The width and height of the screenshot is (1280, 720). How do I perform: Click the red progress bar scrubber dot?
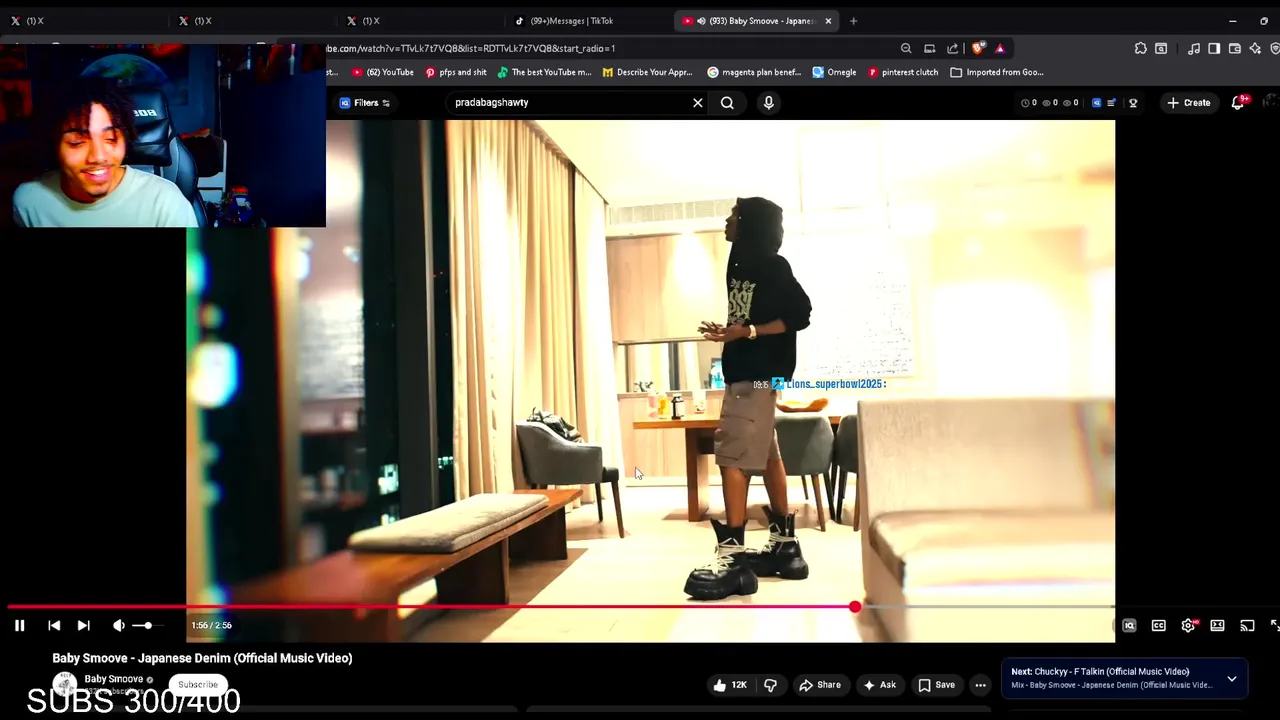(x=855, y=607)
